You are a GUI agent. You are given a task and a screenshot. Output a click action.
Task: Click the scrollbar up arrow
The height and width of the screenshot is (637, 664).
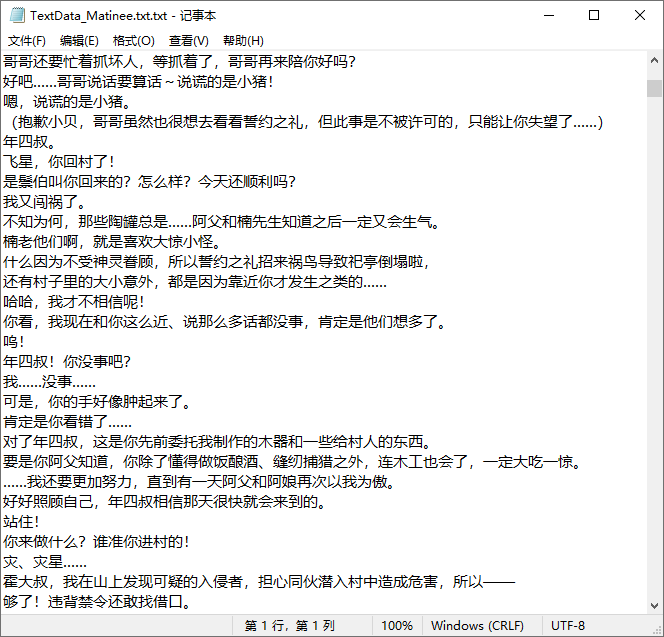(654, 61)
